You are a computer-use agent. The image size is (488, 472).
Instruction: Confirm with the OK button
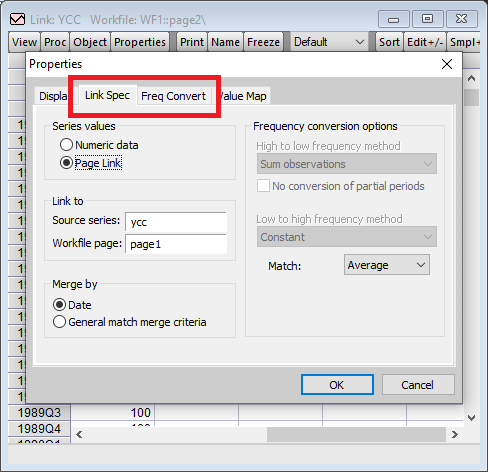tap(337, 385)
